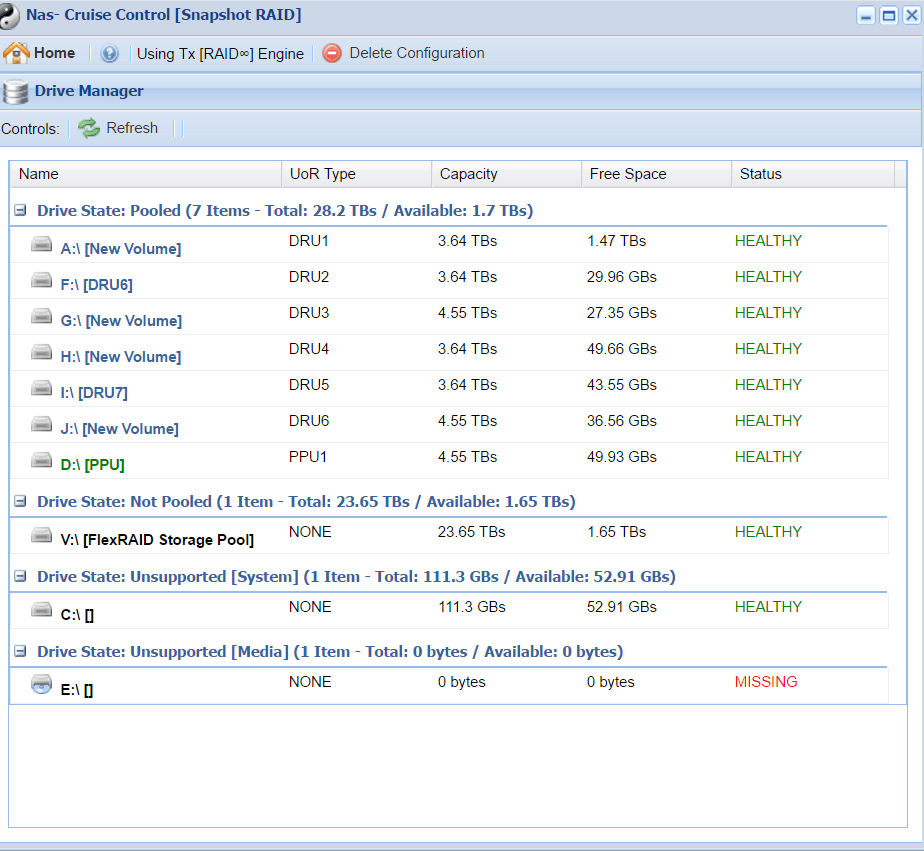
Task: Select D:\ [PPU] parity drive name
Action: pyautogui.click(x=93, y=464)
